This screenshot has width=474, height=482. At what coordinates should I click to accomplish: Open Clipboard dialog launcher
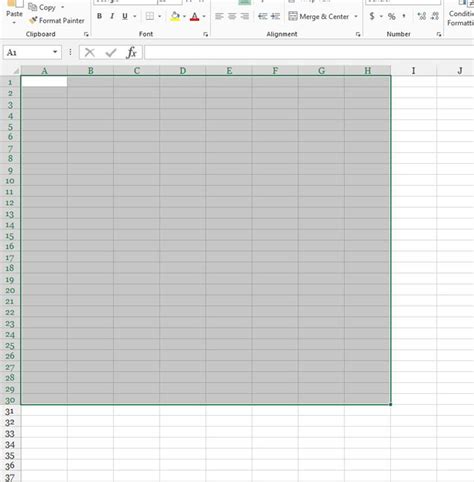pos(86,34)
